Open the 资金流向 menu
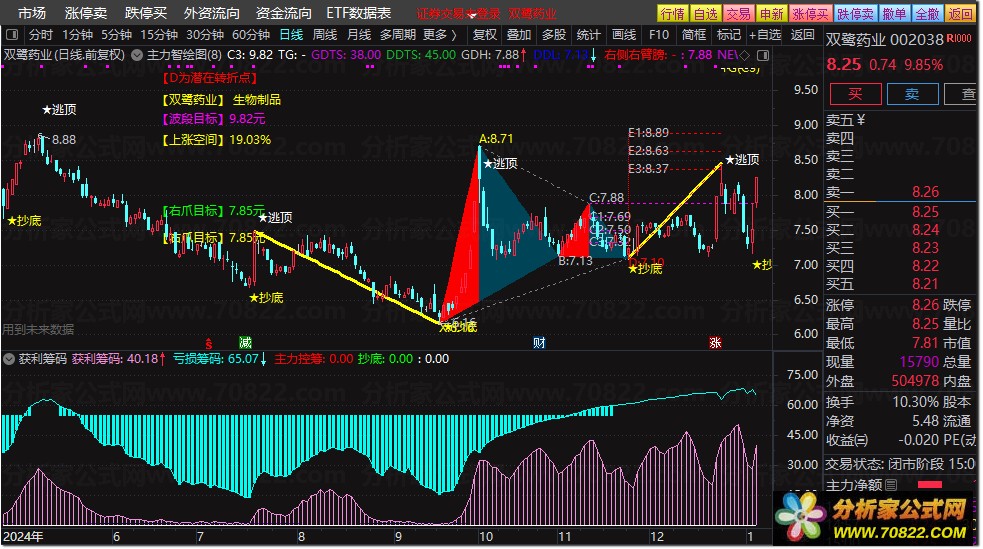Image resolution: width=983 pixels, height=549 pixels. (x=283, y=13)
